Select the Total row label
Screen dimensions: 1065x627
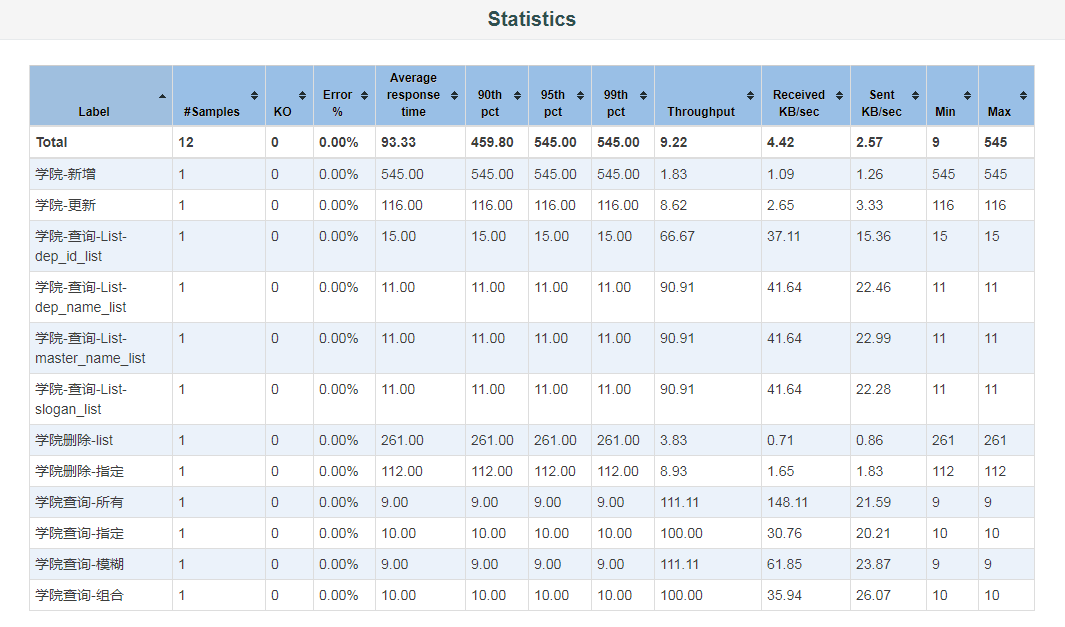click(52, 143)
